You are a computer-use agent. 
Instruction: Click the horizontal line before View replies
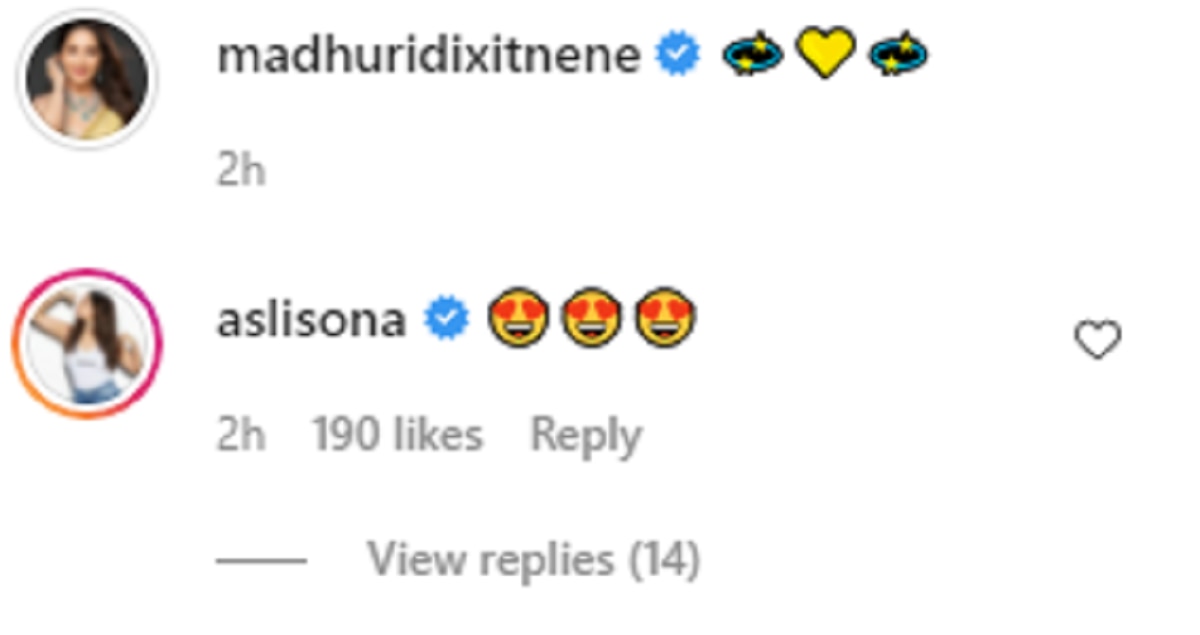click(x=261, y=560)
